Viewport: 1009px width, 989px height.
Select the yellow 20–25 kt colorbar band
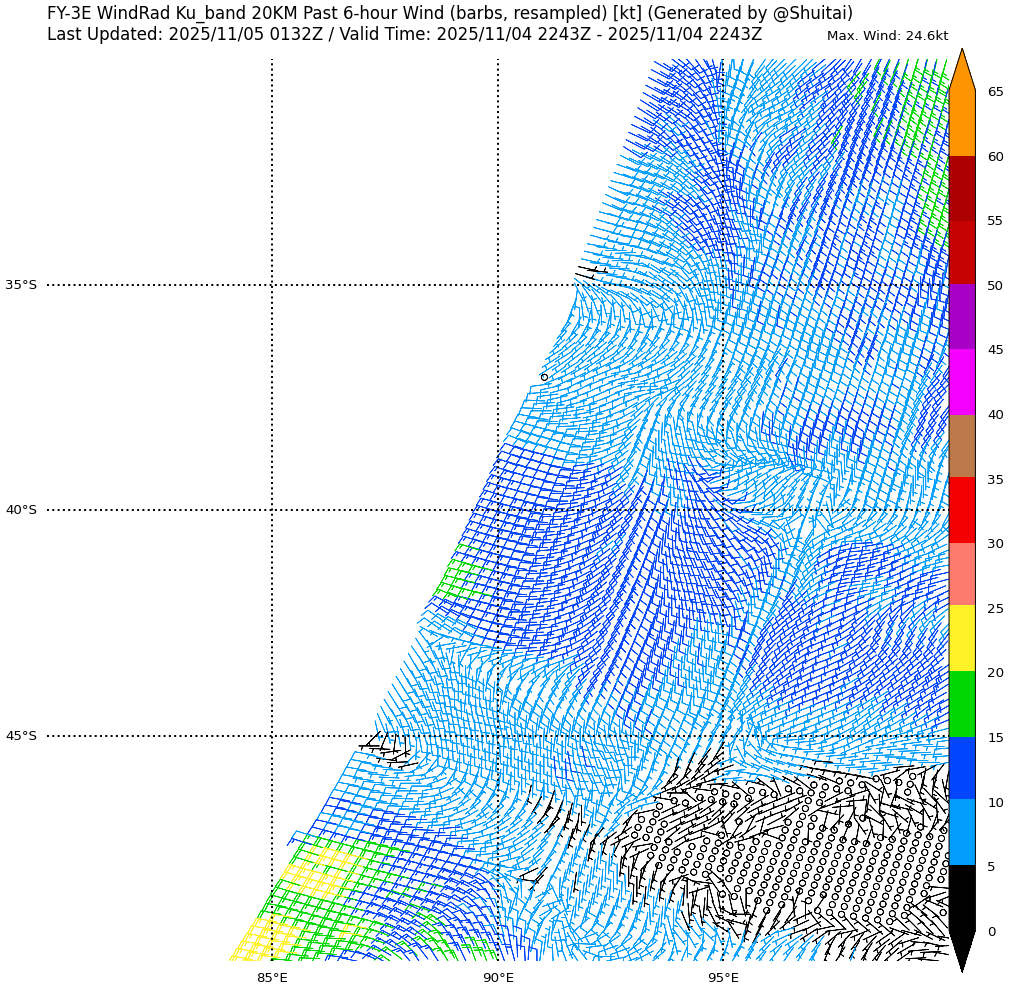961,637
